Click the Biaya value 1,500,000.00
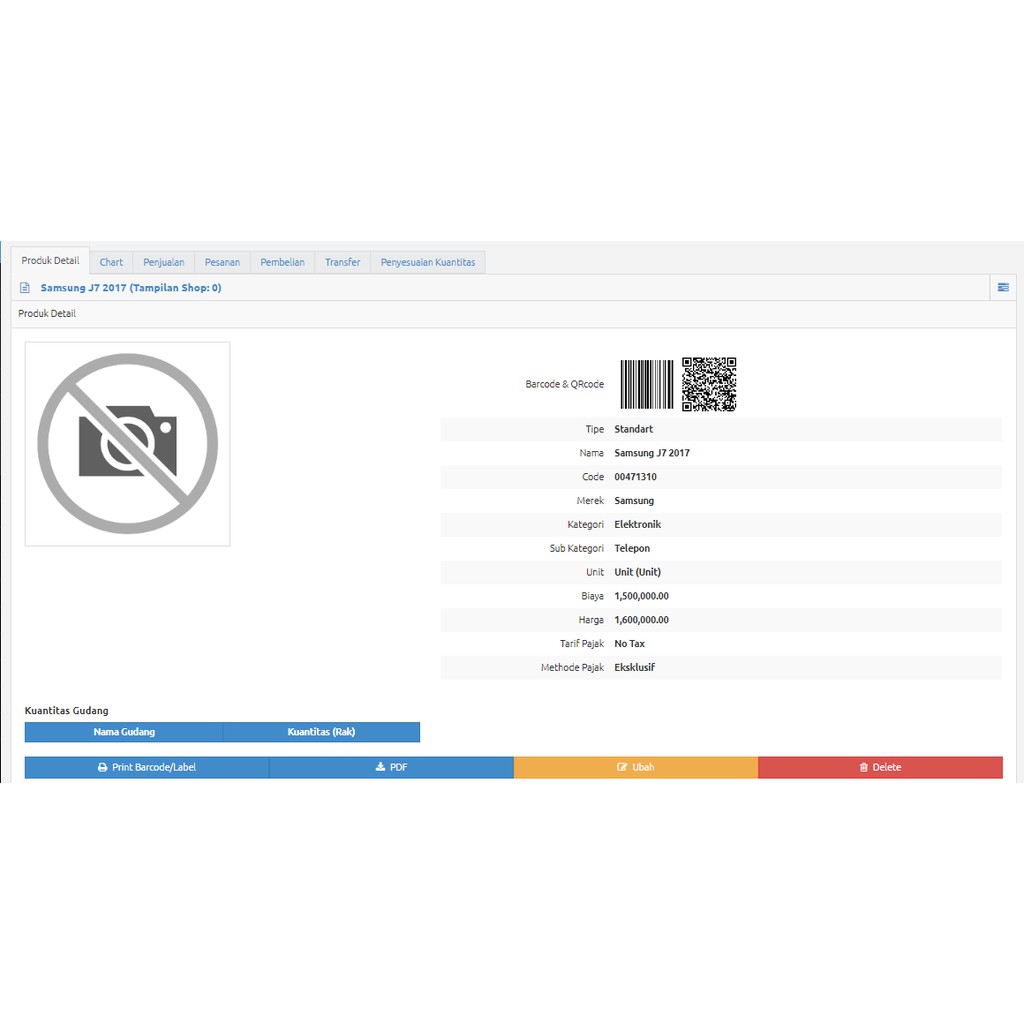 (x=641, y=596)
